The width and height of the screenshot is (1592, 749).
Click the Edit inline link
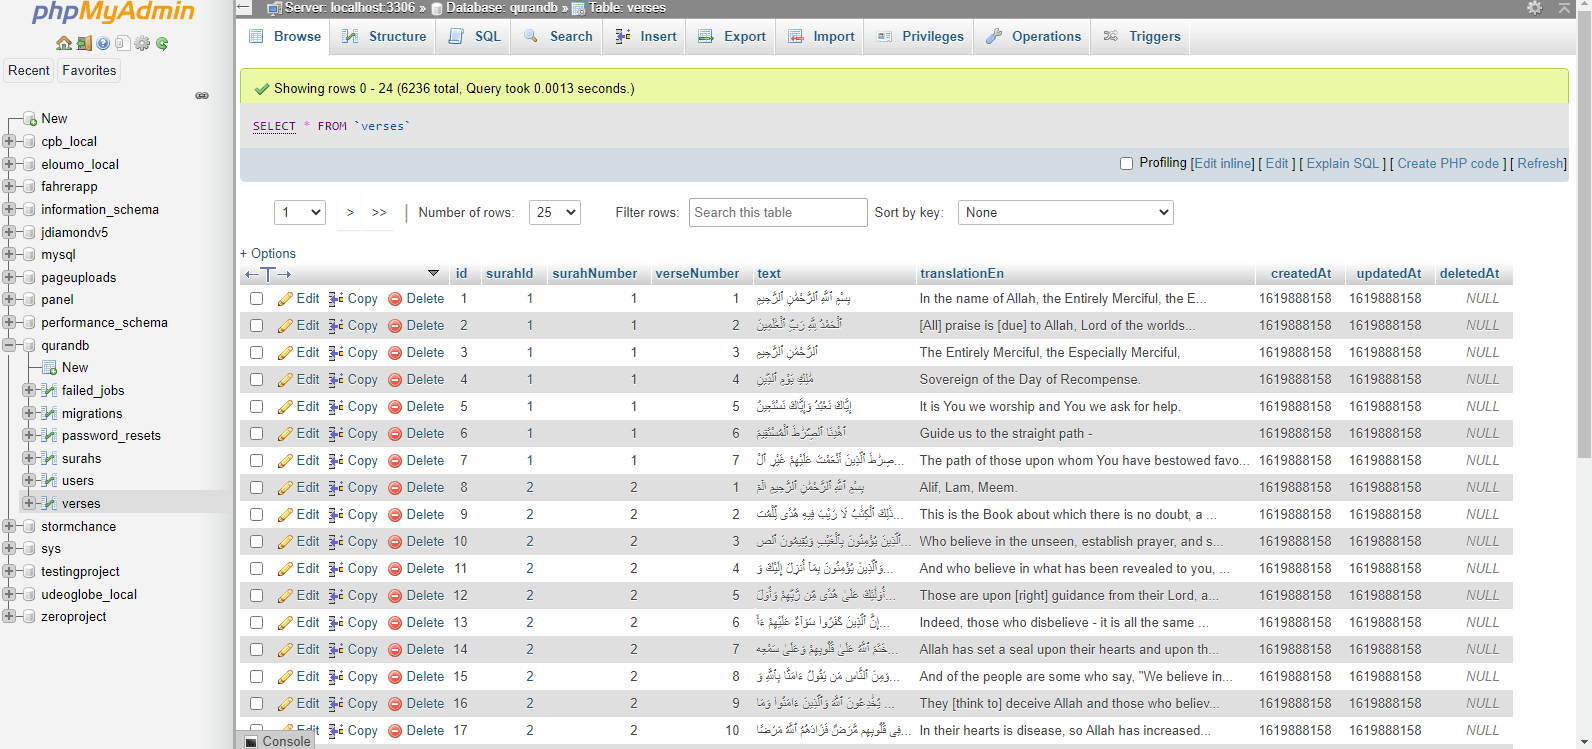tap(1224, 163)
